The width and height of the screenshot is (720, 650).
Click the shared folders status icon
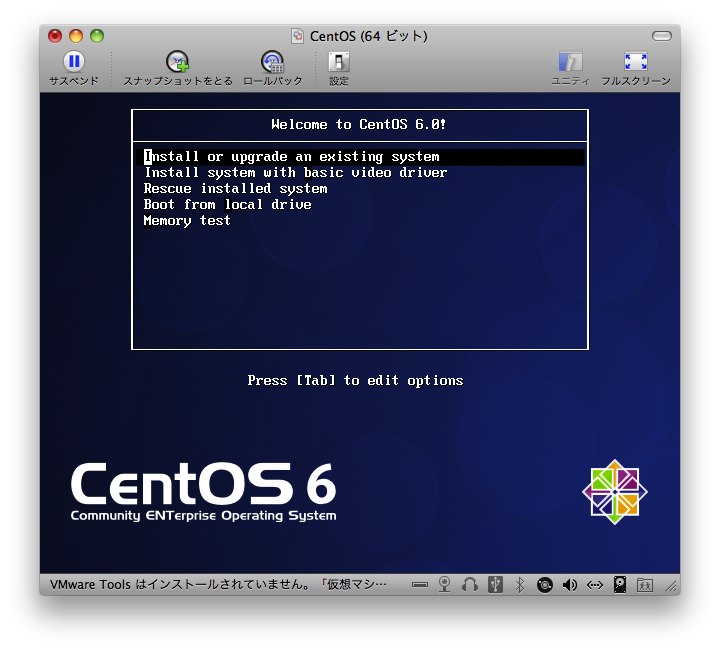click(x=645, y=585)
